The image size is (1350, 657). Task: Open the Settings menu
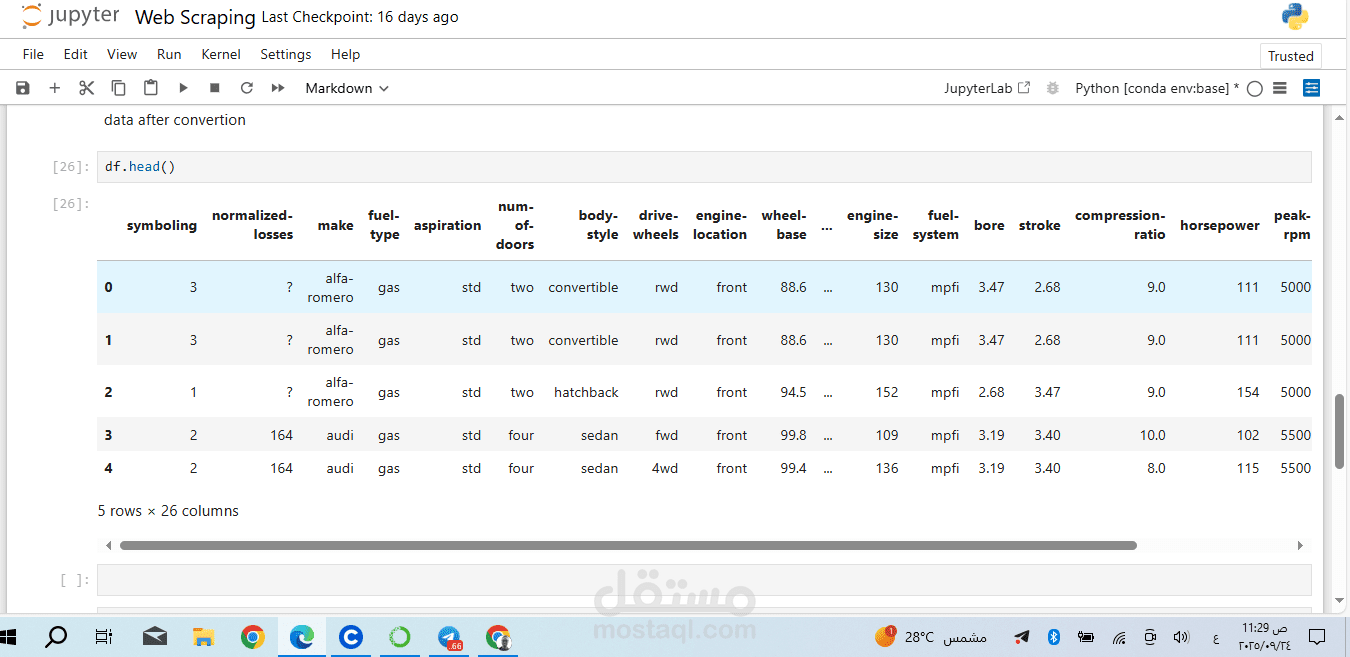pyautogui.click(x=285, y=54)
